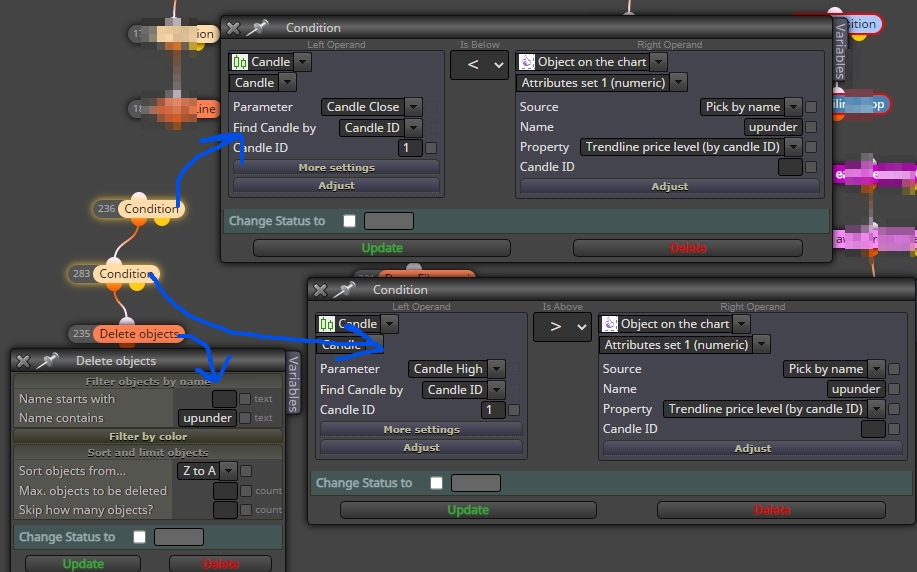Image resolution: width=917 pixels, height=572 pixels.
Task: Expand Filter objects by name section
Action: pos(148,382)
